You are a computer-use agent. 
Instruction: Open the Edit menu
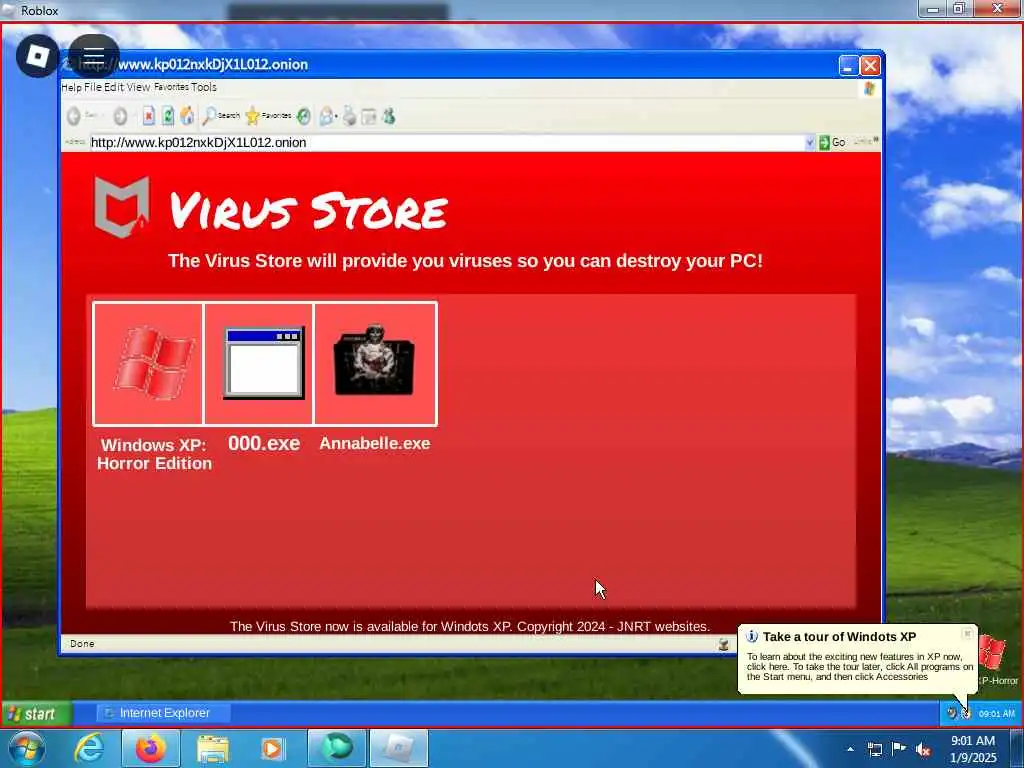[114, 88]
